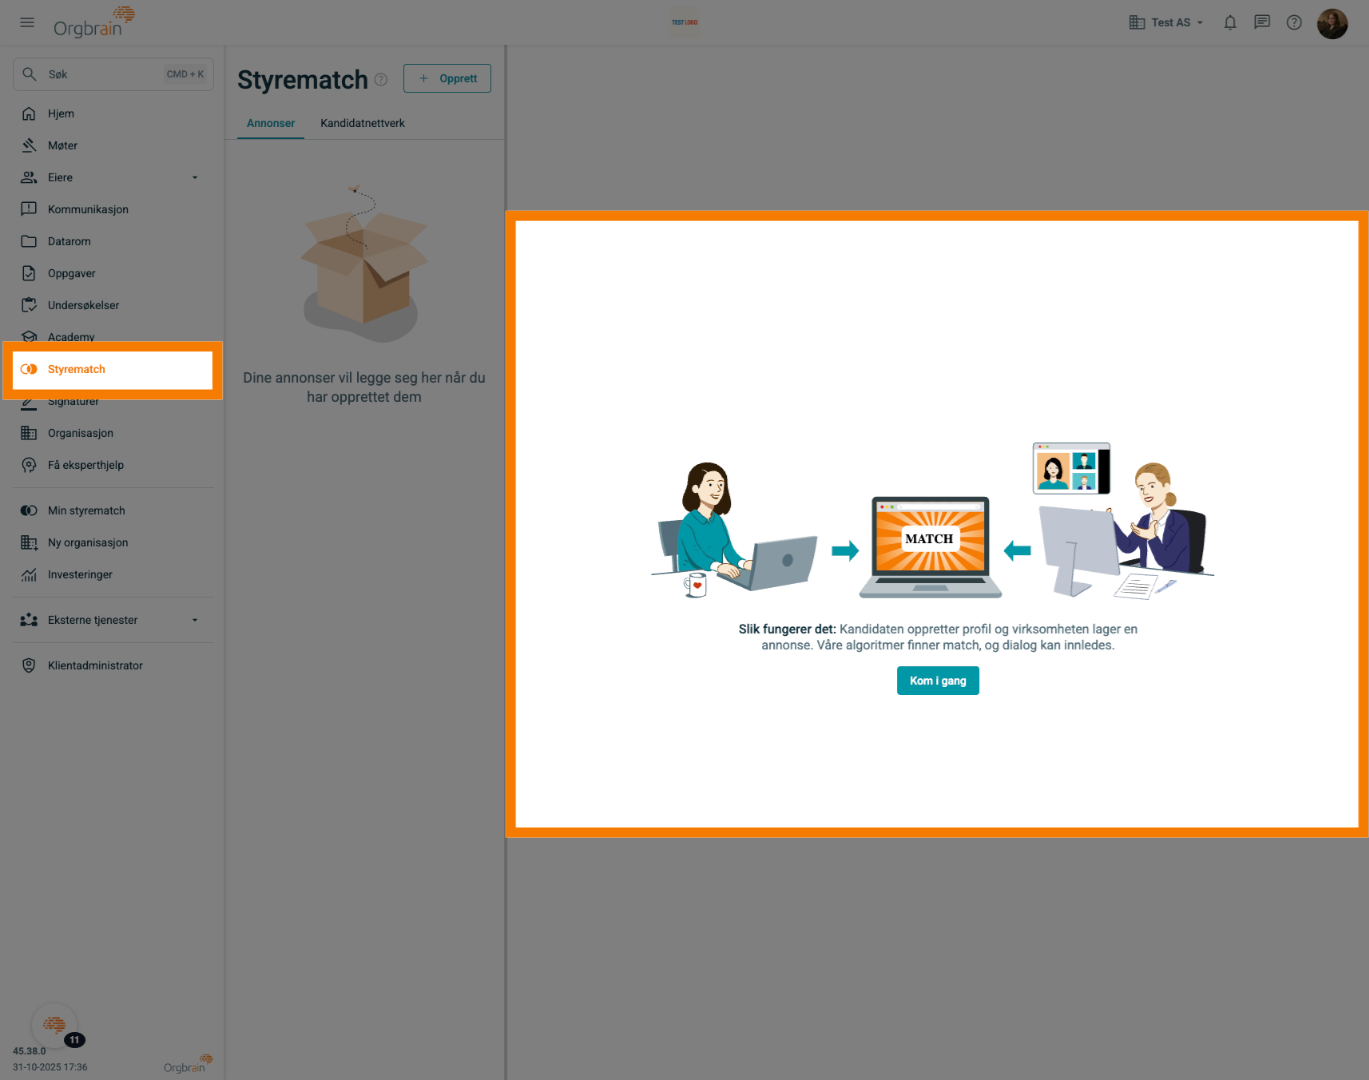The image size is (1369, 1080).
Task: Open your profile avatar picture
Action: [1332, 22]
